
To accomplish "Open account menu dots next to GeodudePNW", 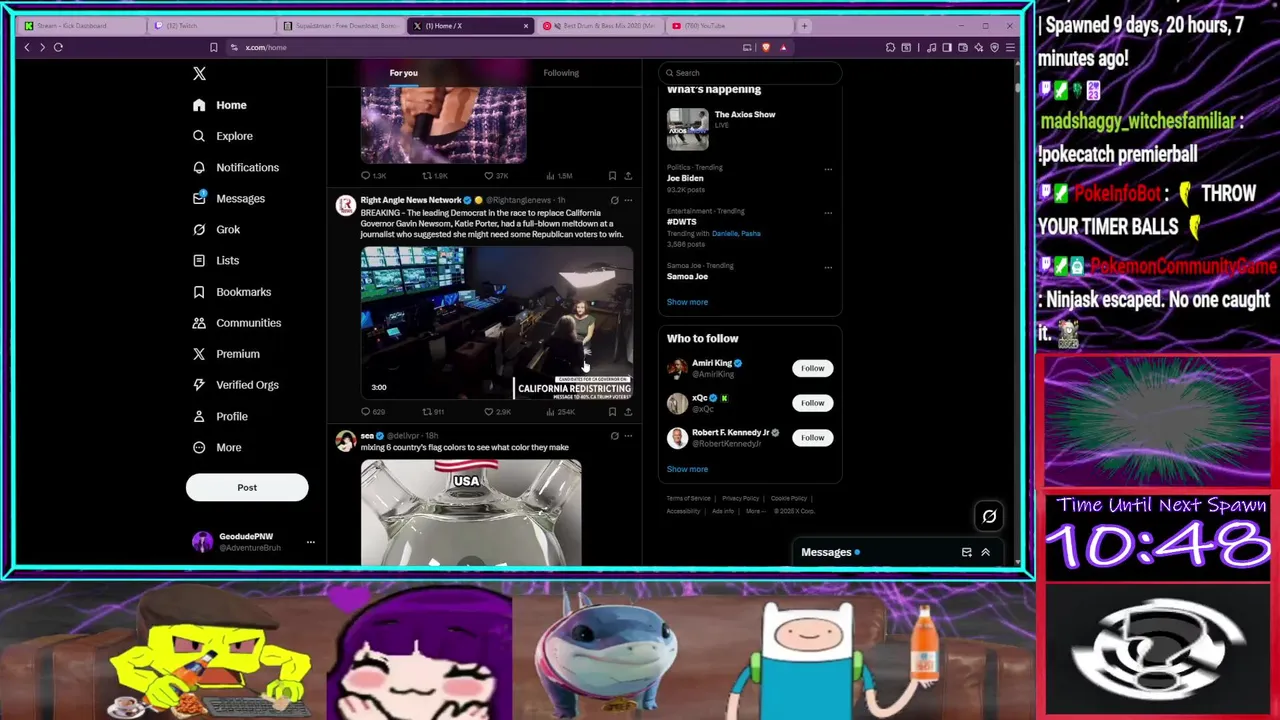I will click(311, 542).
